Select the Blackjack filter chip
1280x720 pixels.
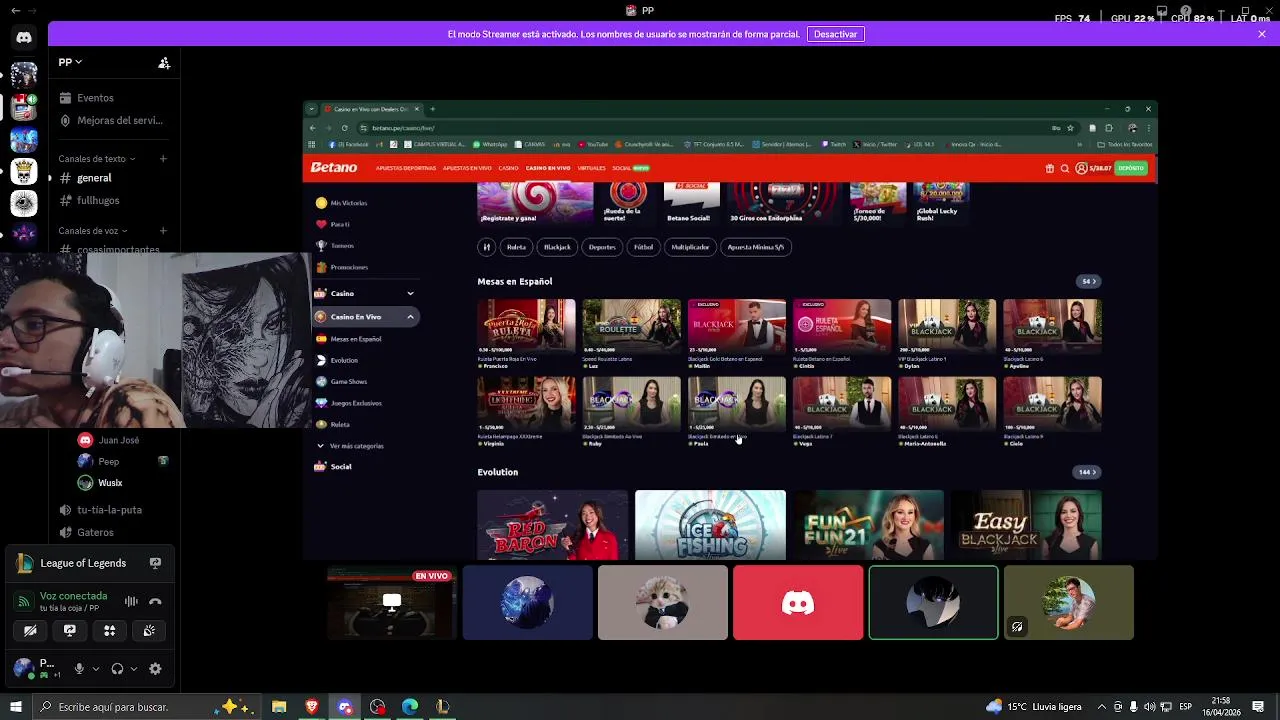pyautogui.click(x=557, y=247)
